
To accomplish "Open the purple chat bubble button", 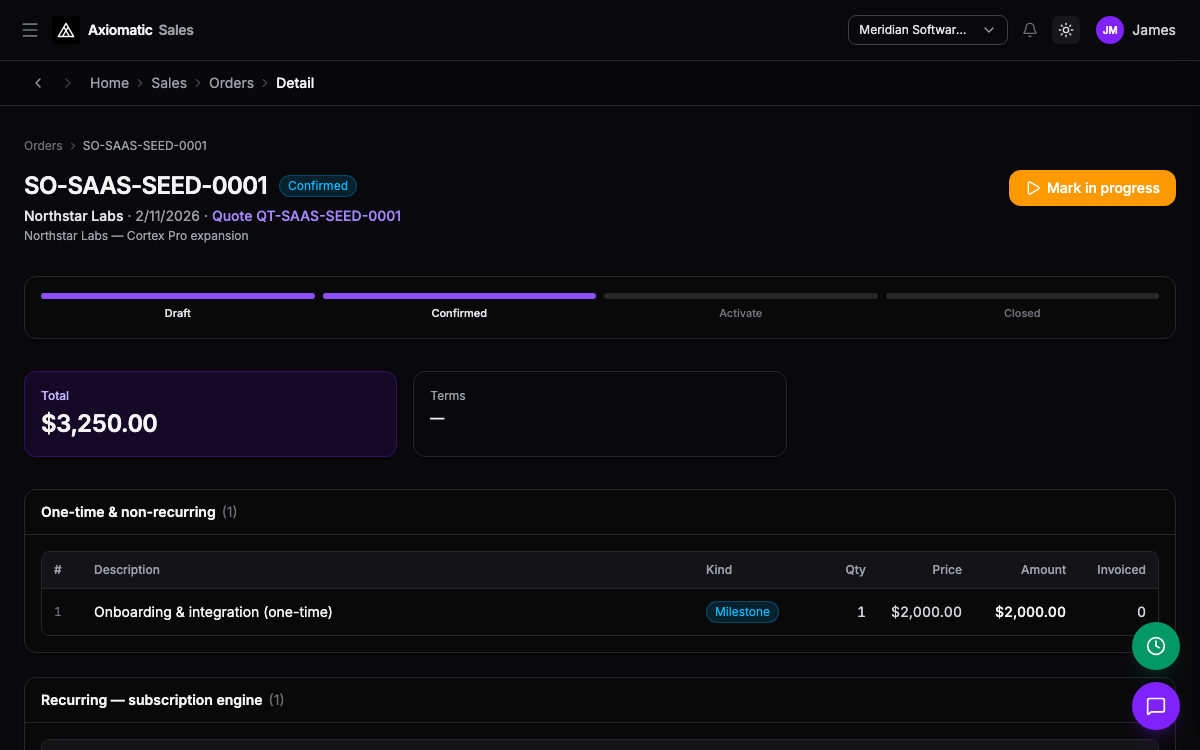I will [x=1156, y=706].
